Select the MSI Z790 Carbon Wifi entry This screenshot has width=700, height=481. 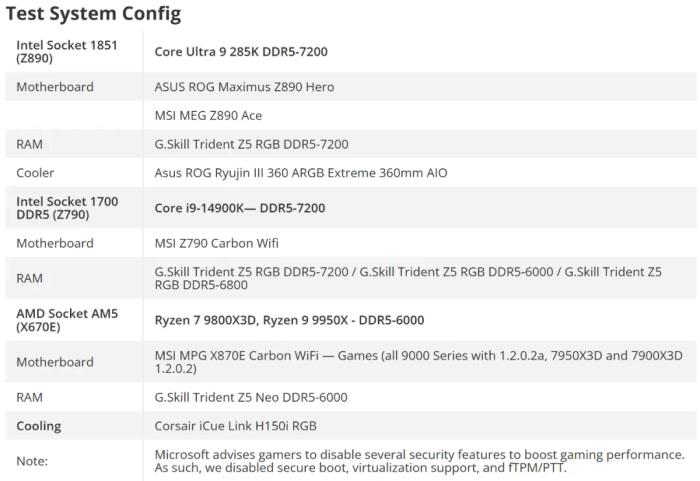pos(217,243)
